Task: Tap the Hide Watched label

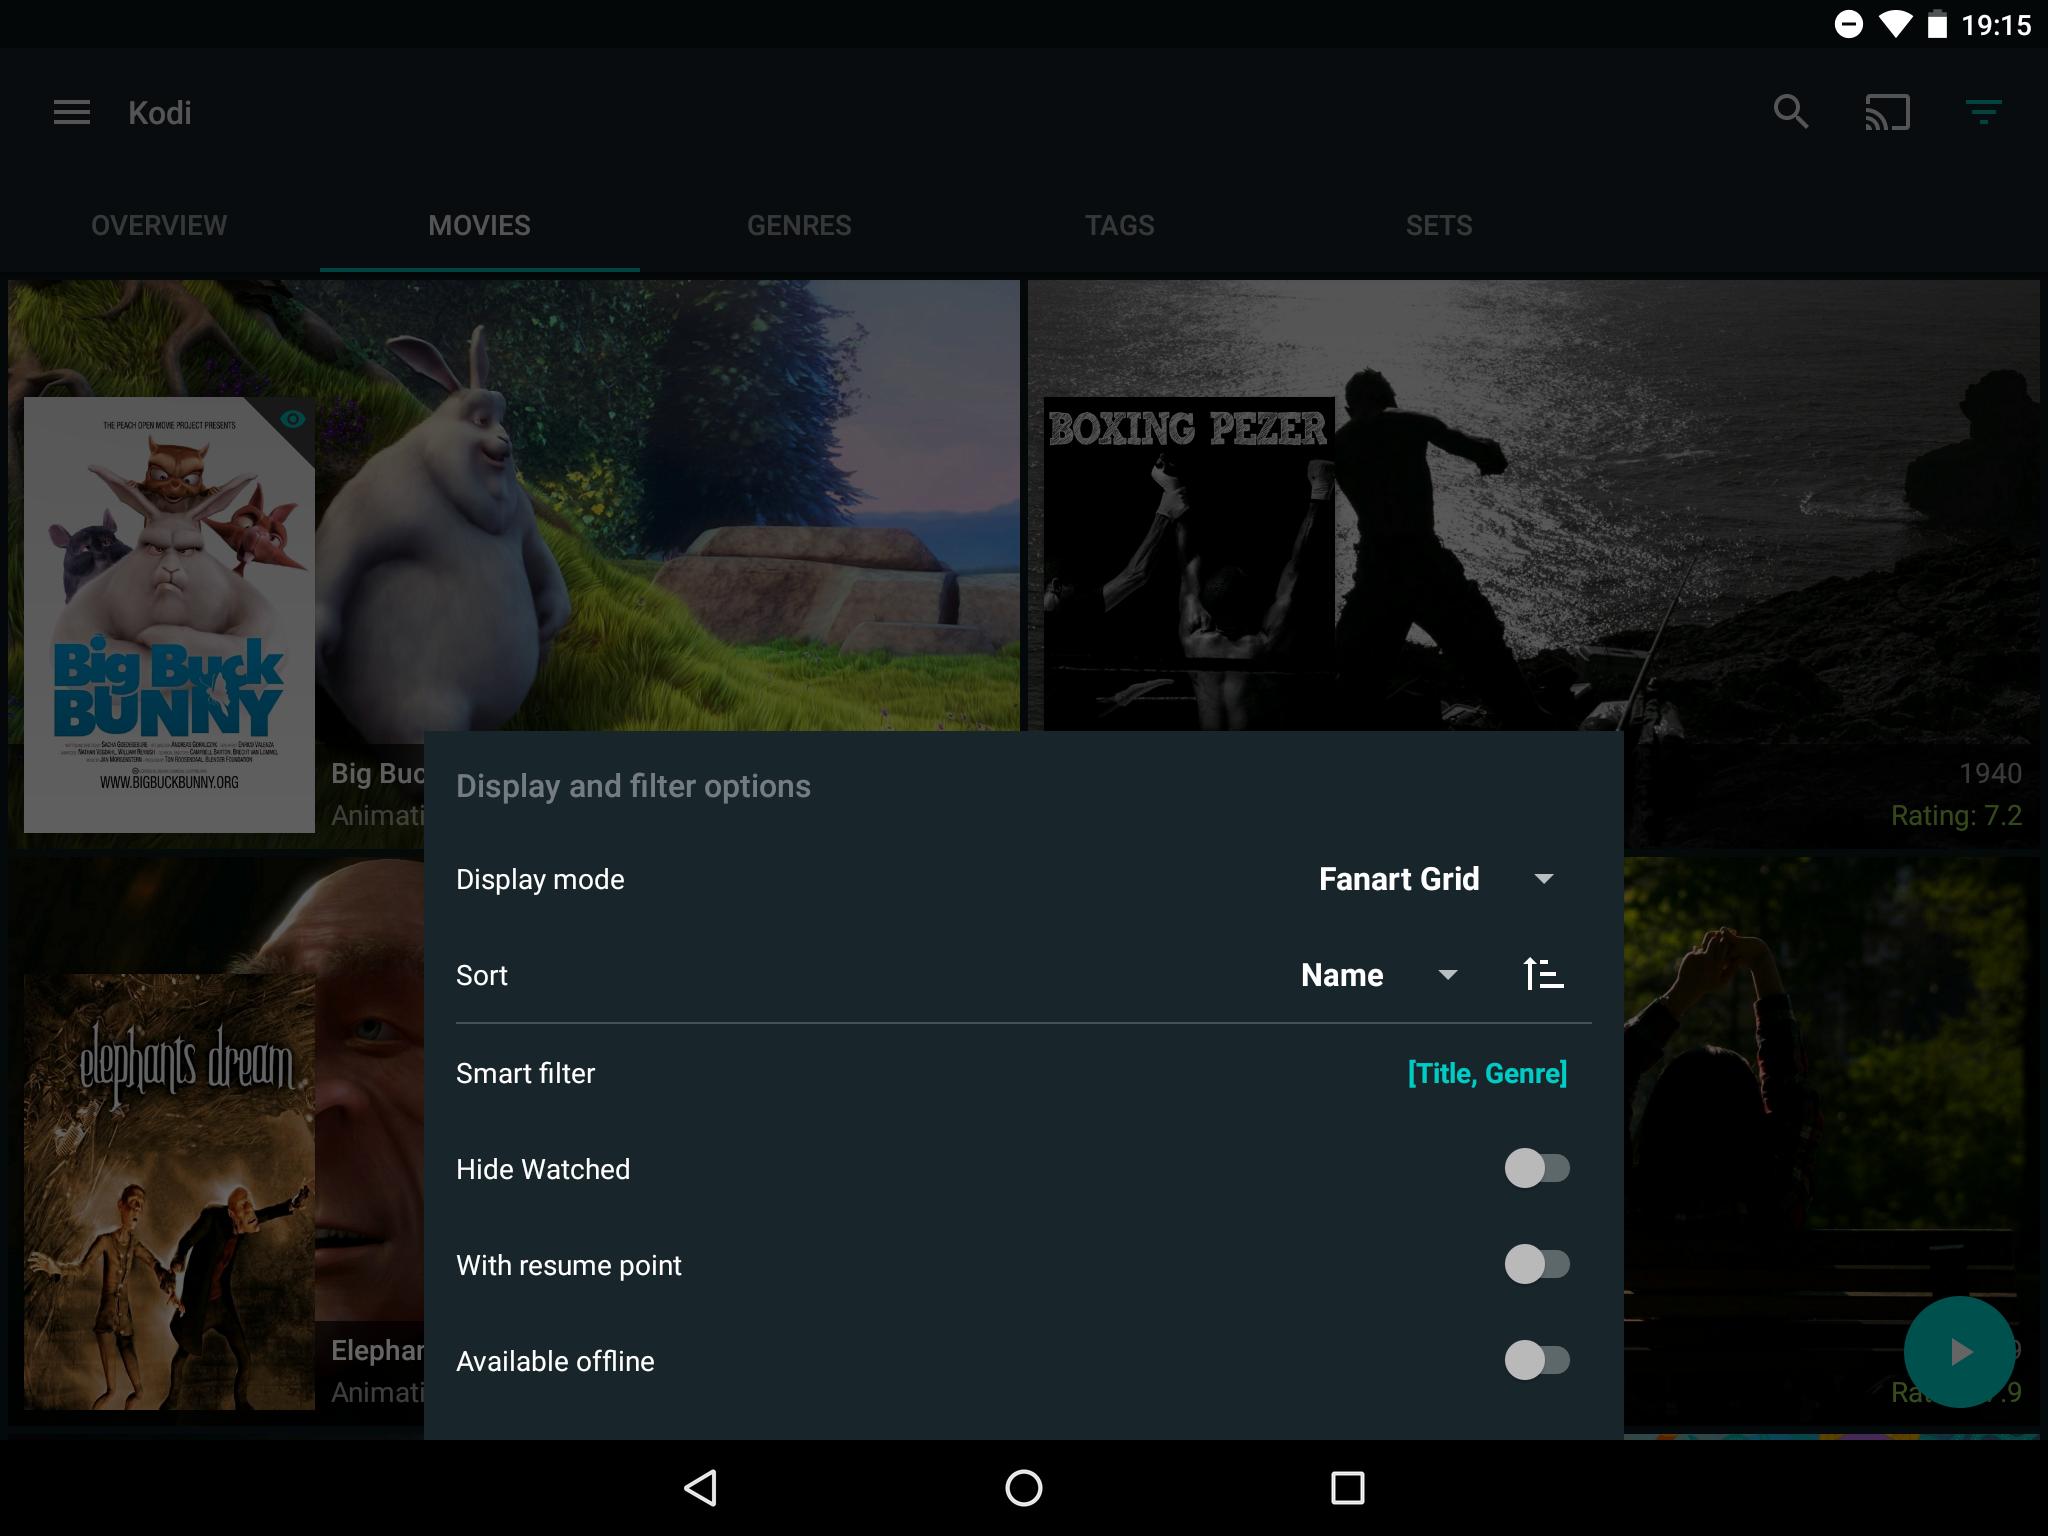Action: coord(543,1169)
